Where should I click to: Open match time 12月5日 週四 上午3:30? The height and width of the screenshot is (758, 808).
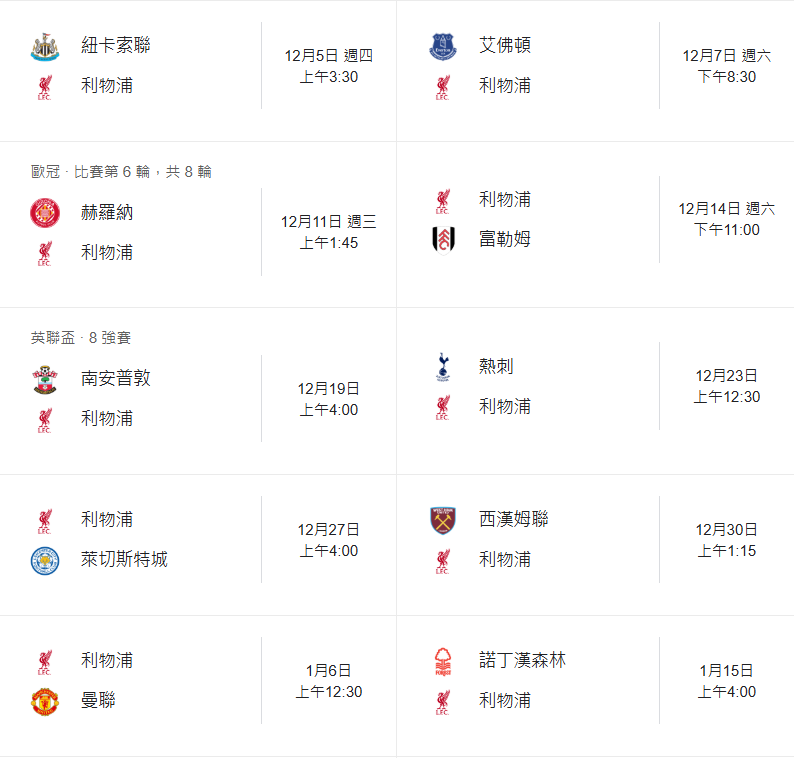point(328,66)
